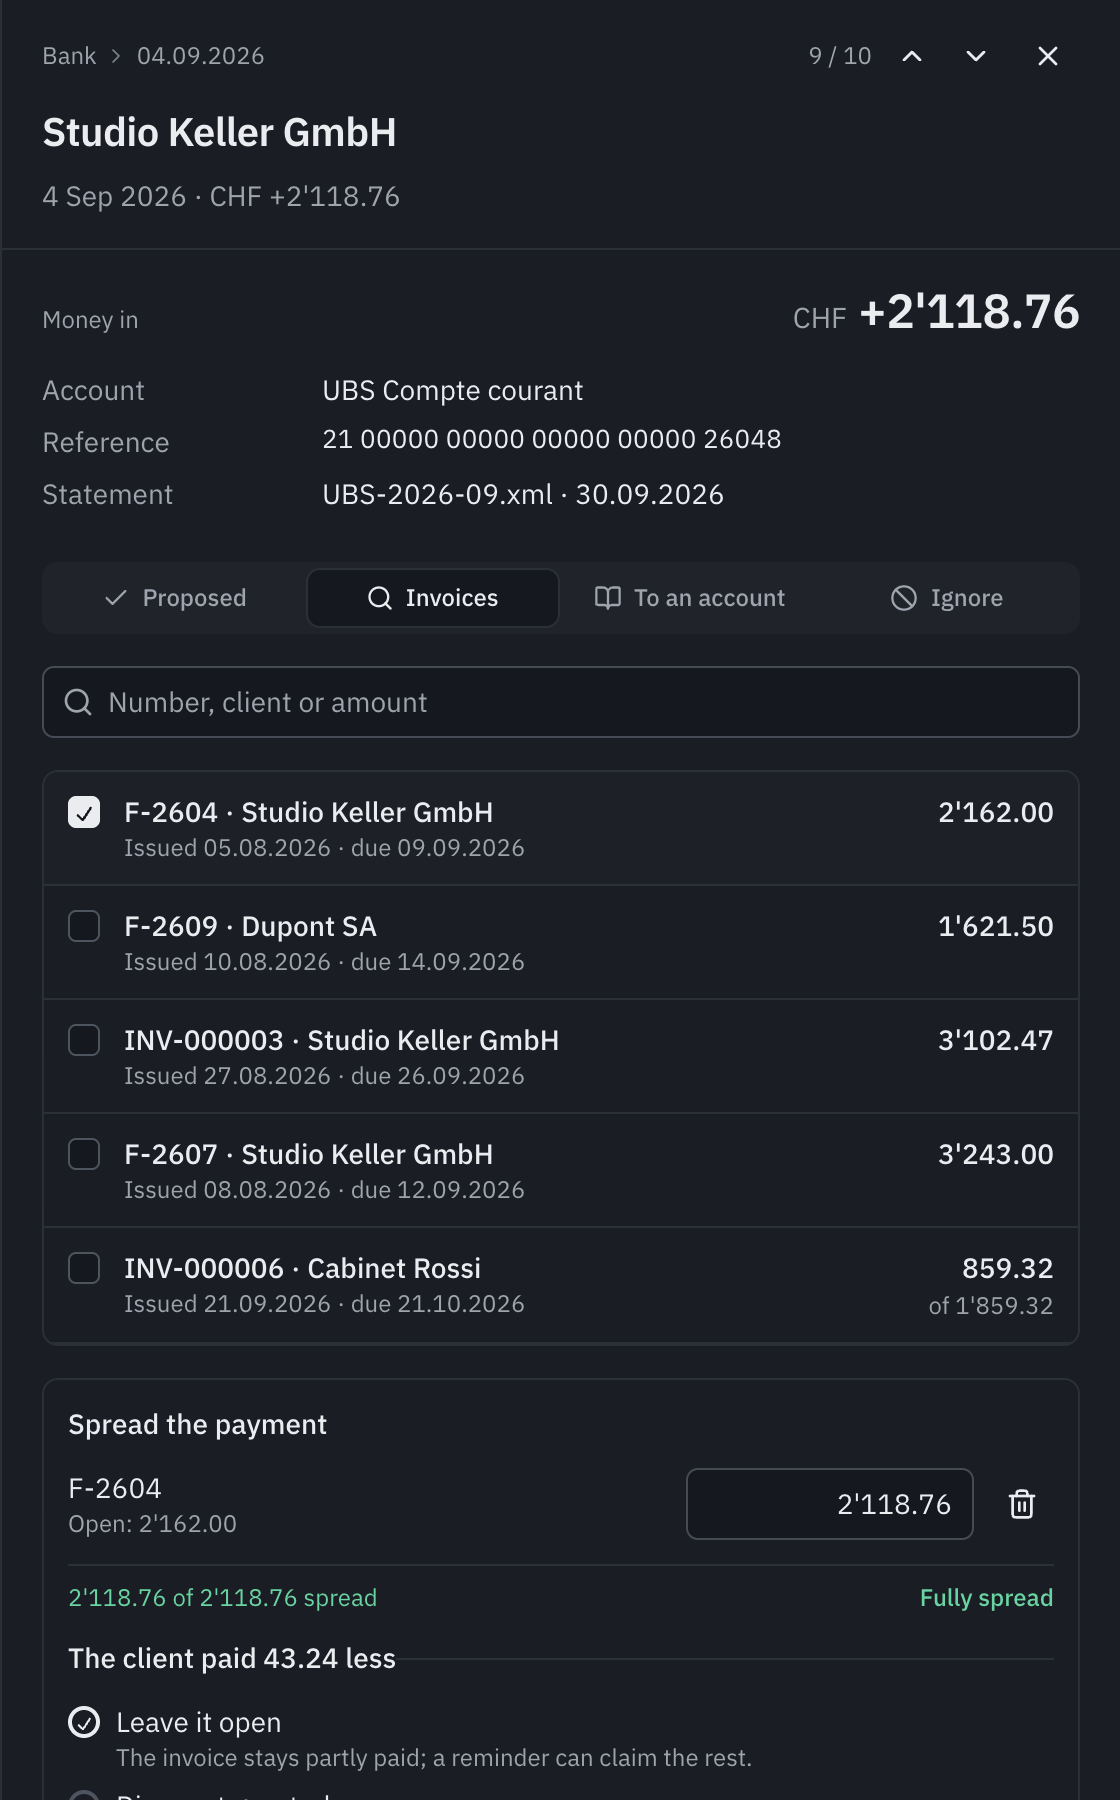Select the Leave it open option
This screenshot has width=1120, height=1800.
point(84,1722)
